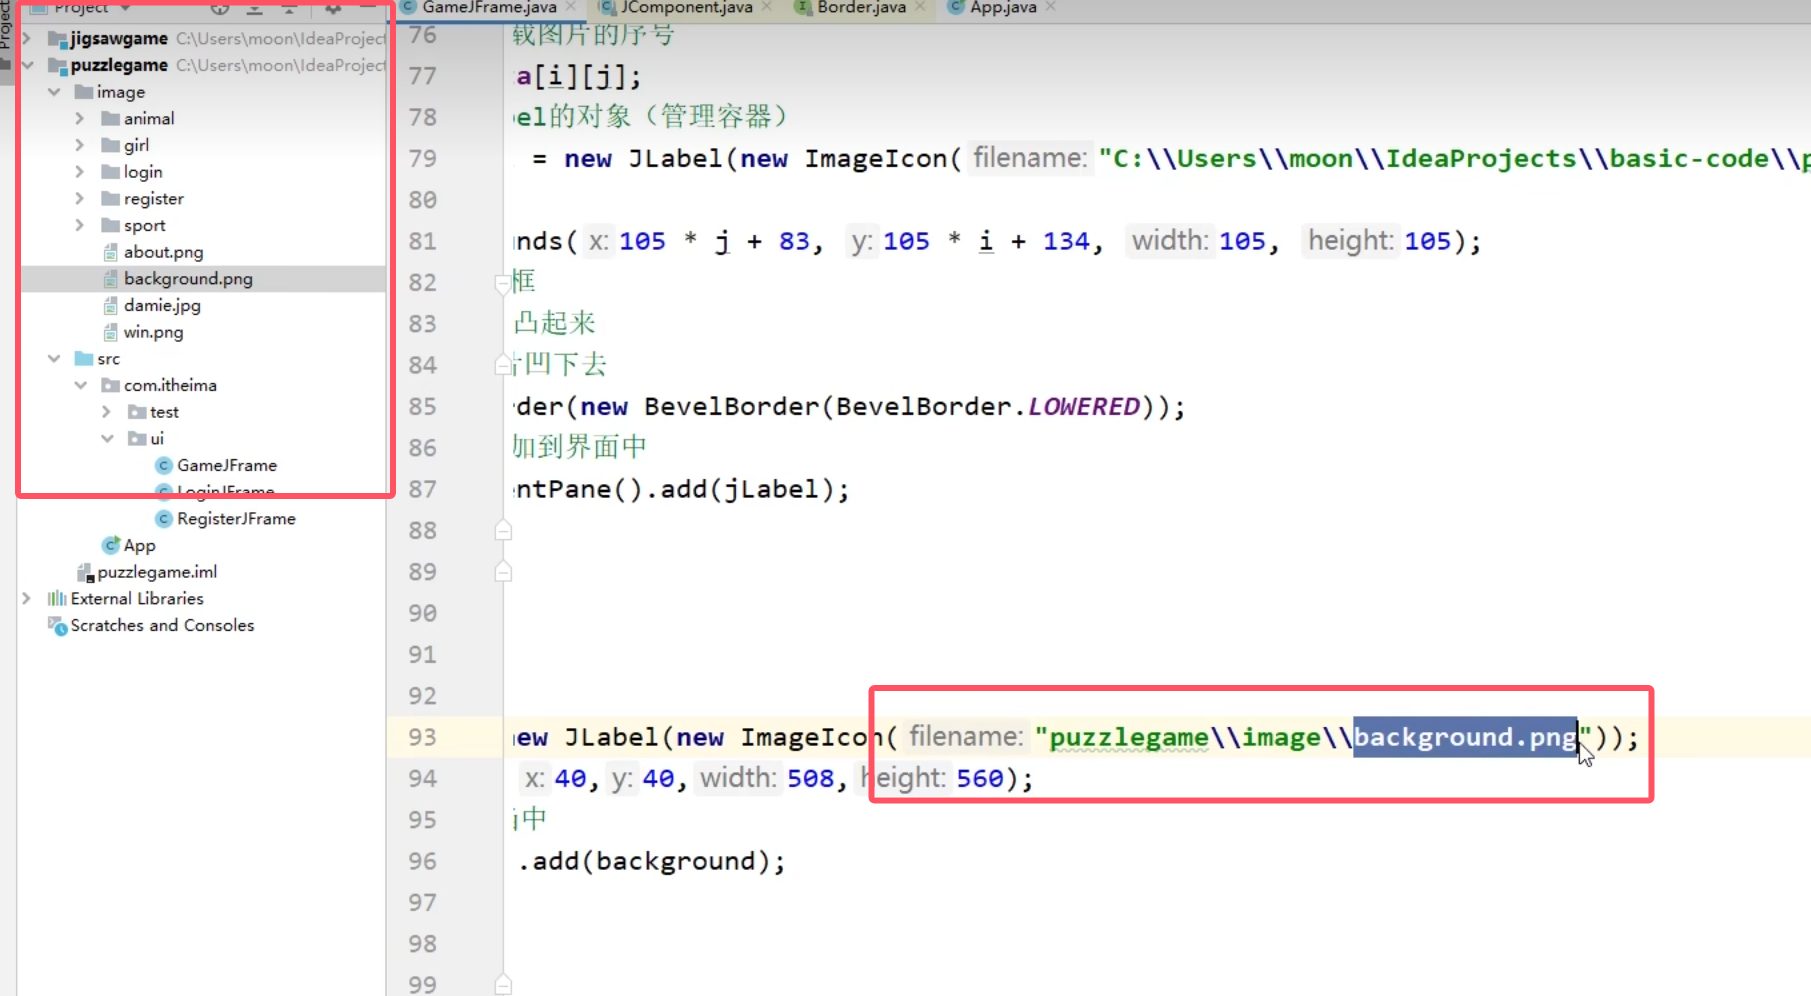
Task: Switch to the Border.java tab
Action: pyautogui.click(x=860, y=8)
